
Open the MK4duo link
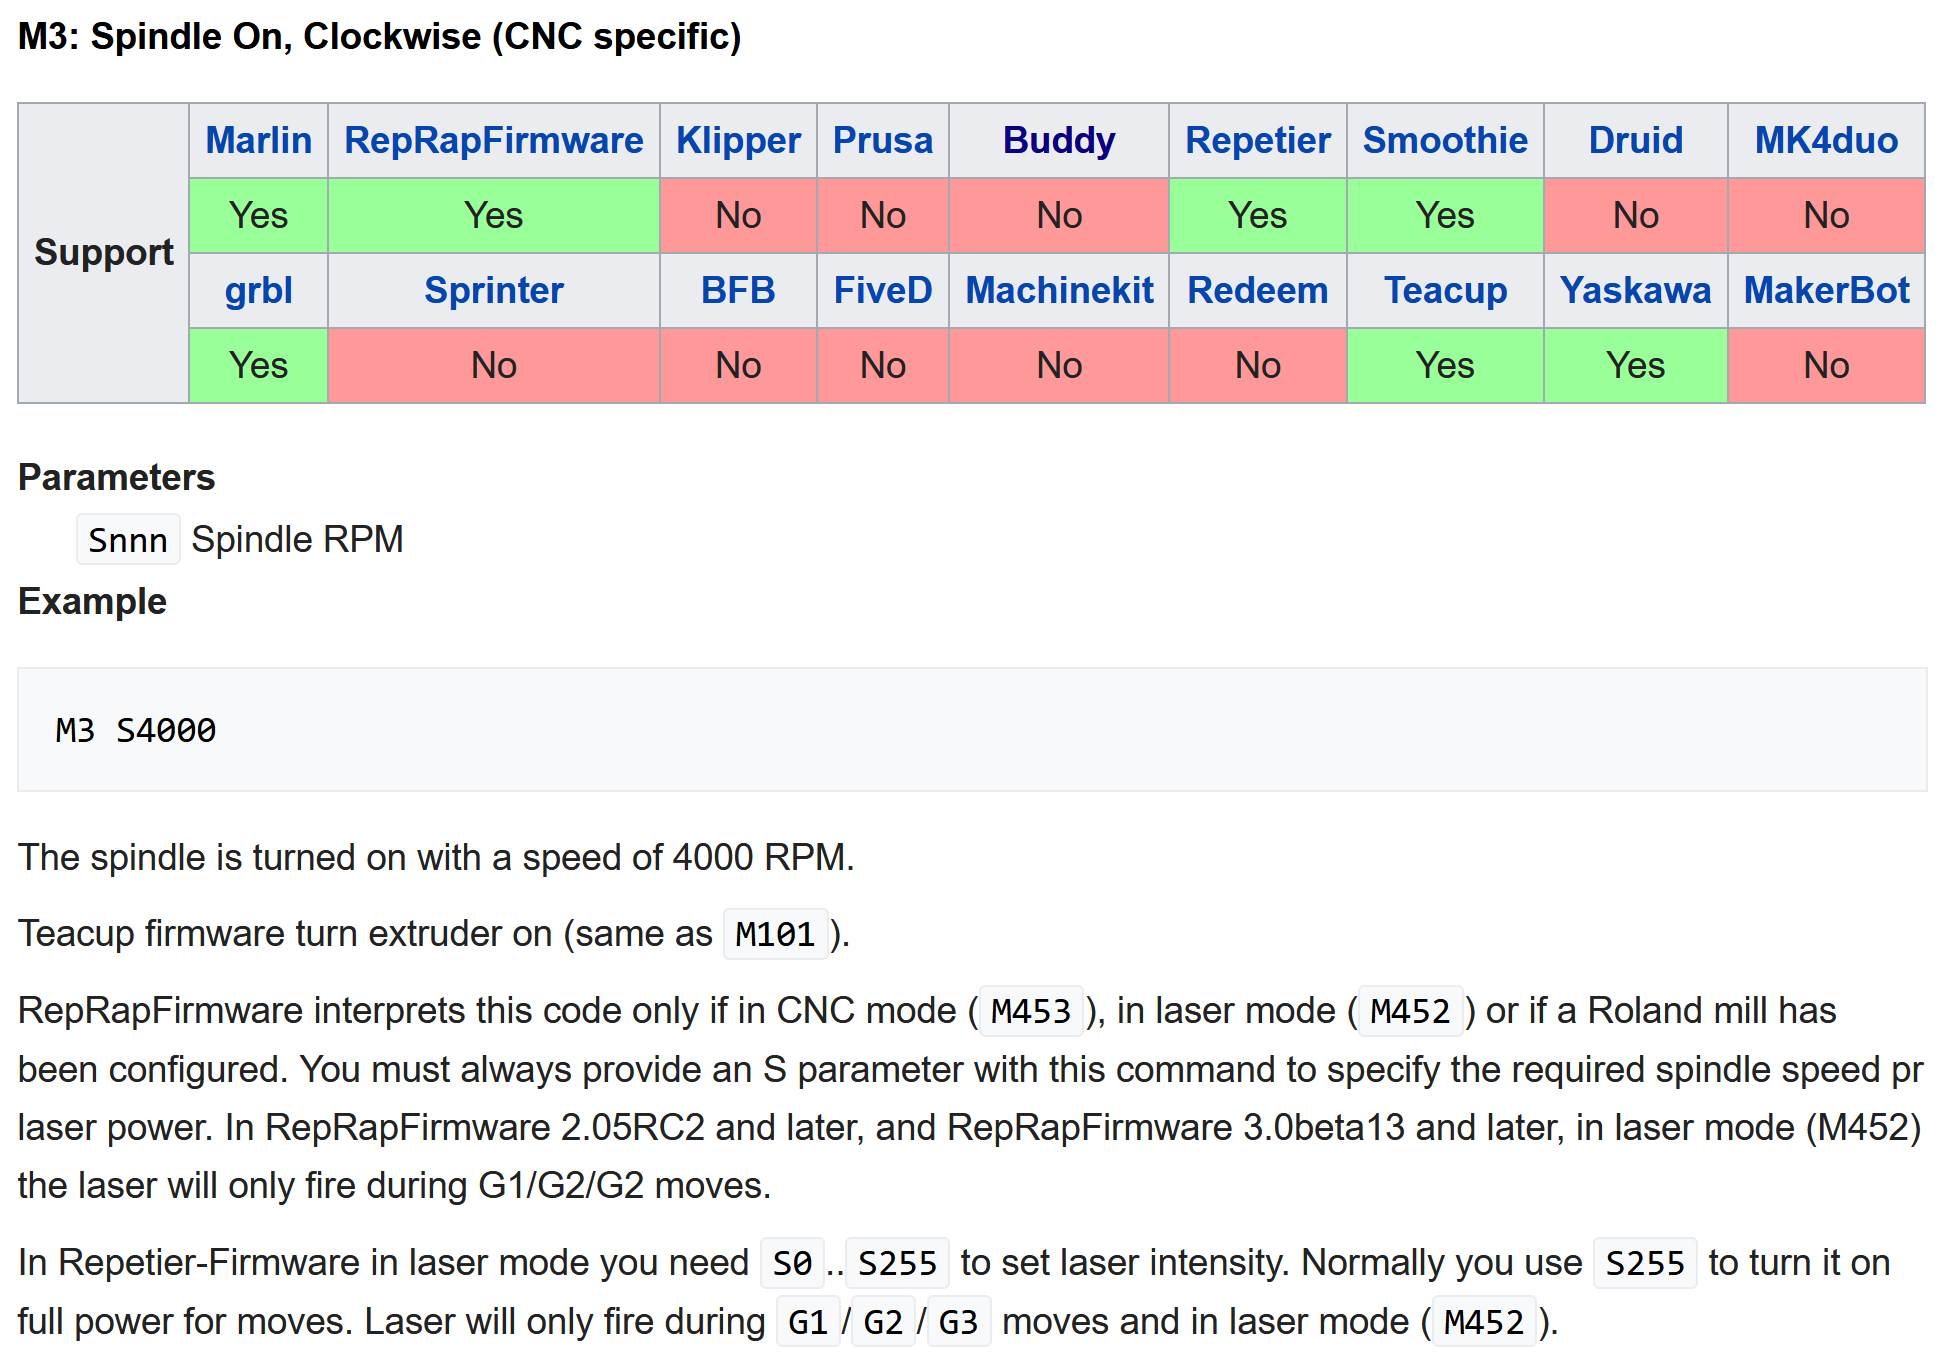[x=1825, y=140]
